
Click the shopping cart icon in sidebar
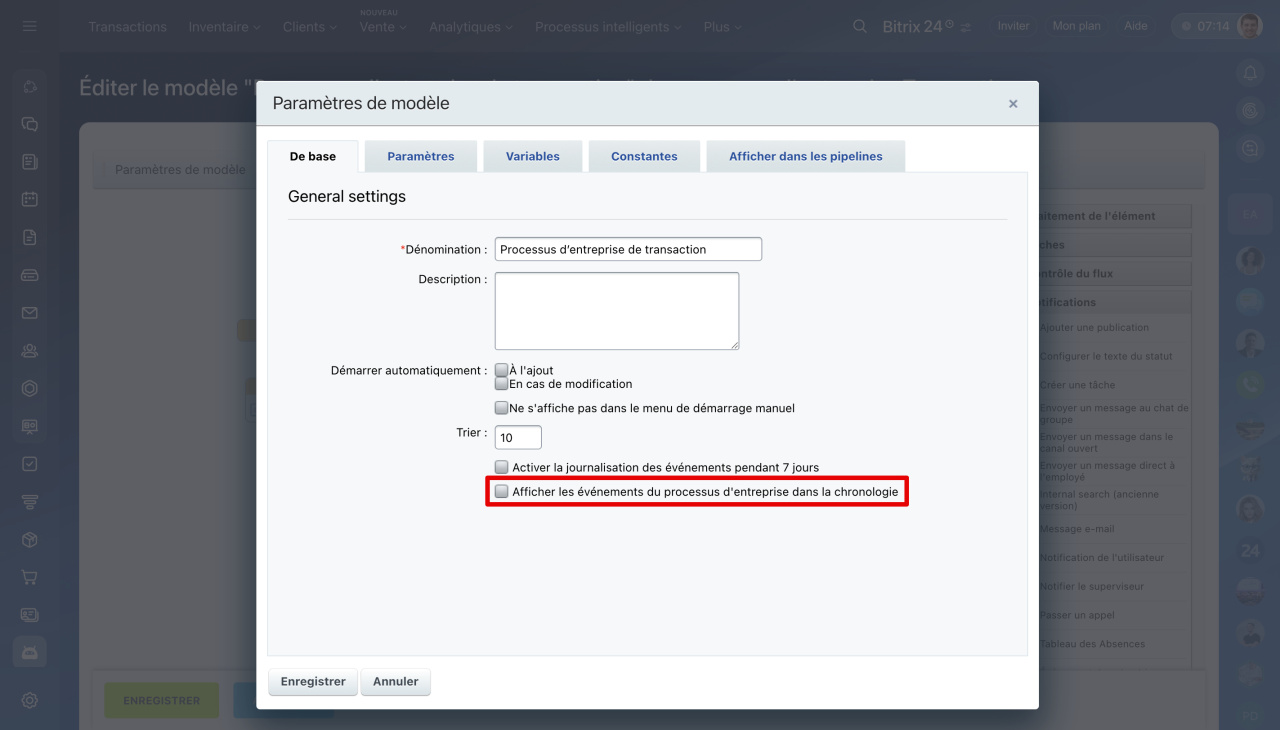(30, 577)
